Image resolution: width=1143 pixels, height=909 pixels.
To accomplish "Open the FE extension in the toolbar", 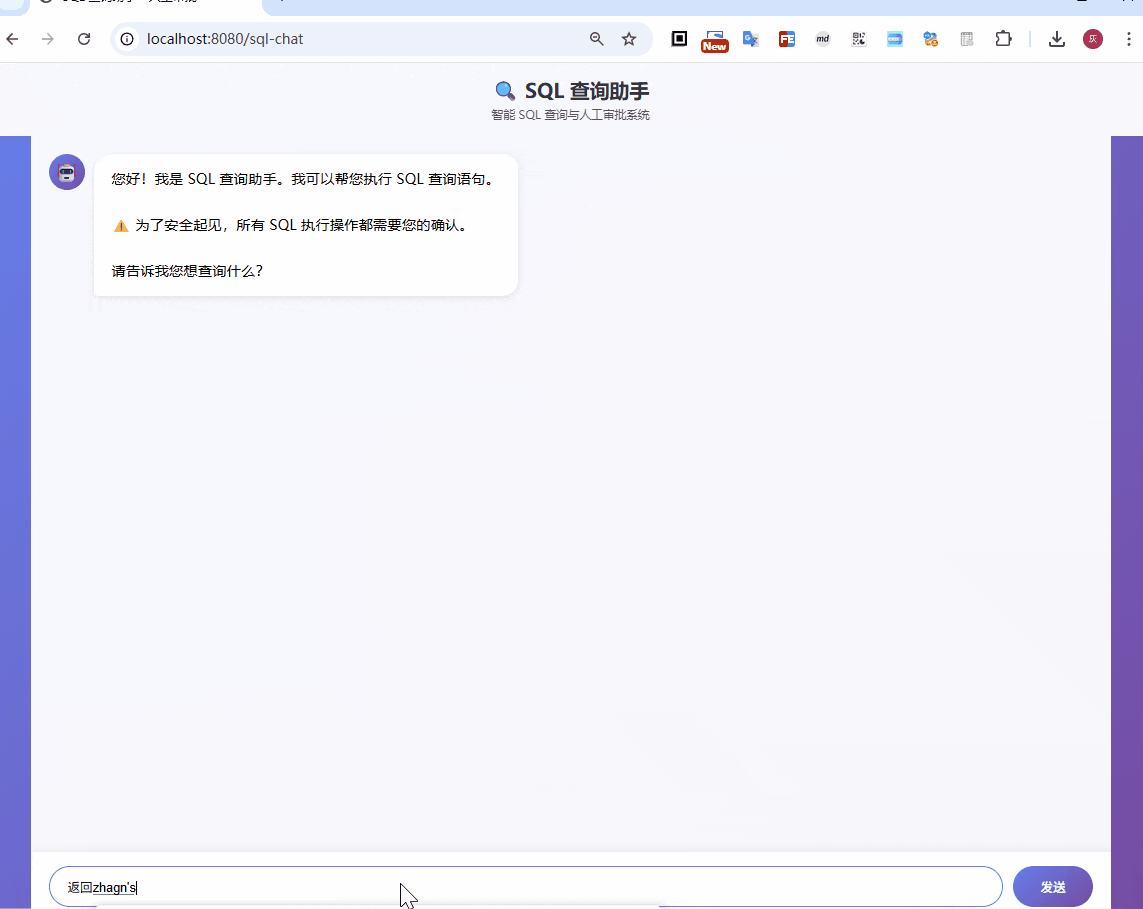I will click(x=787, y=39).
